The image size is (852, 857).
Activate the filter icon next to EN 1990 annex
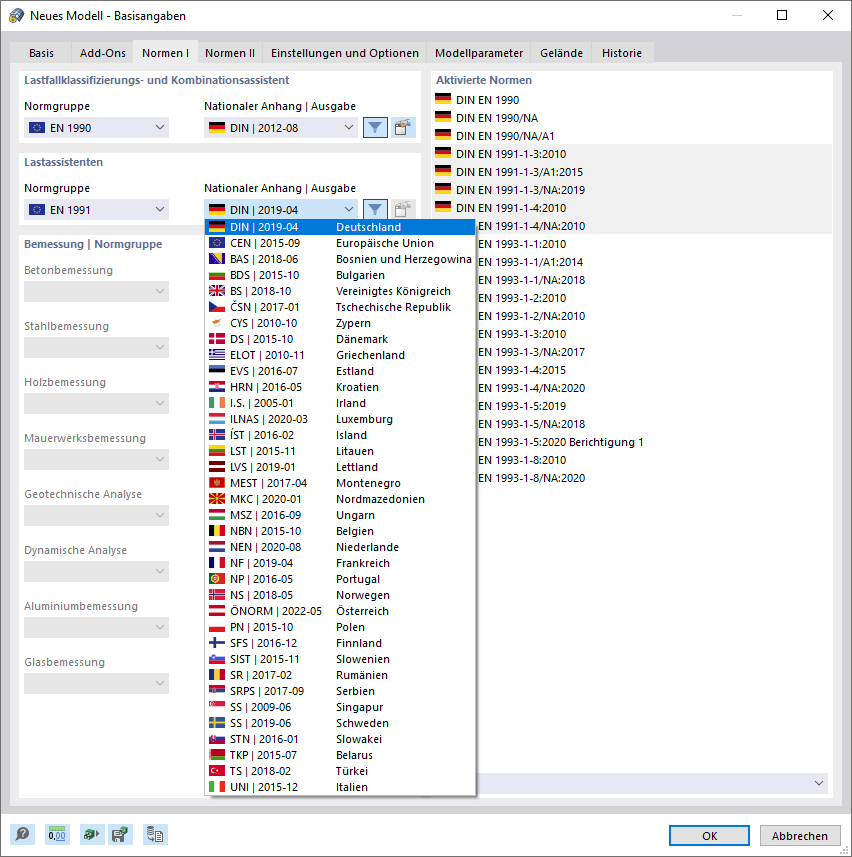[375, 127]
